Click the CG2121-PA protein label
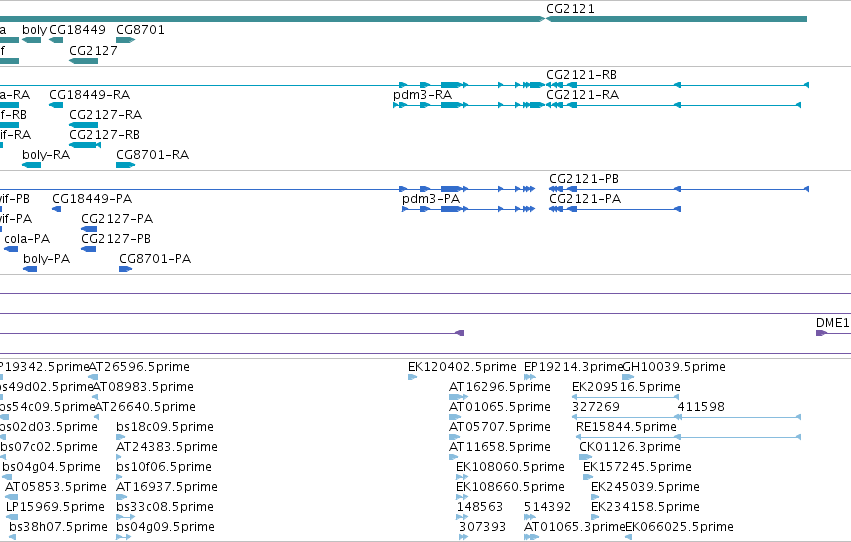 pyautogui.click(x=585, y=199)
